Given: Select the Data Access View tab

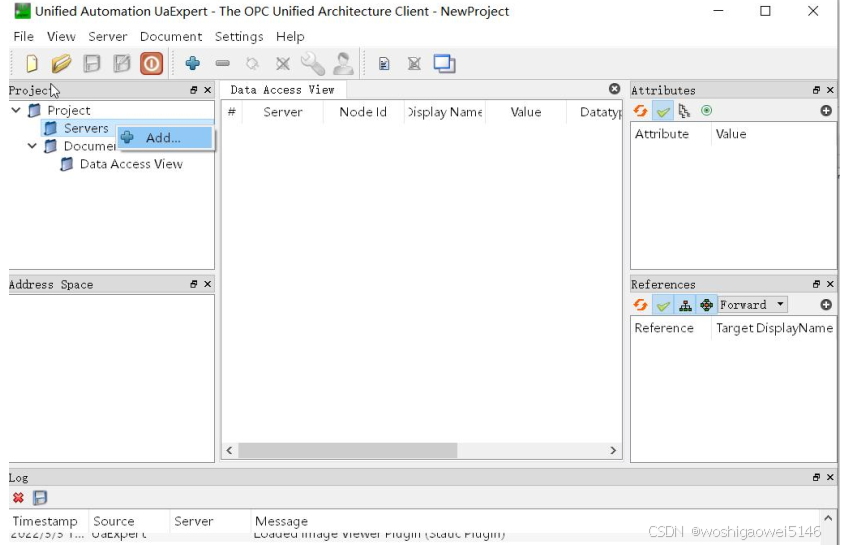Looking at the screenshot, I should click(x=283, y=90).
